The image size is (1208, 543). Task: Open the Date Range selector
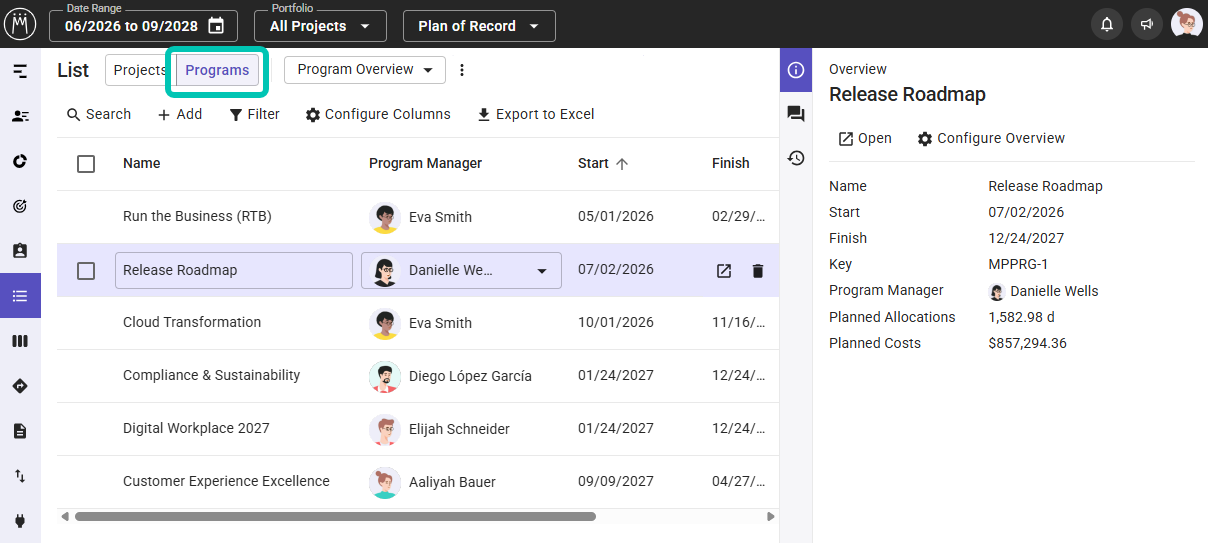[x=143, y=26]
